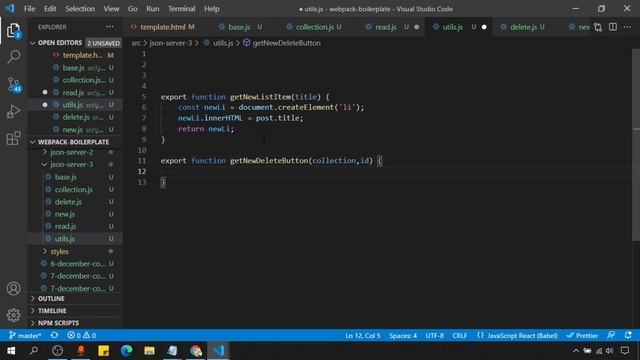This screenshot has height=360, width=640.
Task: Switch to the template.html tab
Action: (x=162, y=27)
